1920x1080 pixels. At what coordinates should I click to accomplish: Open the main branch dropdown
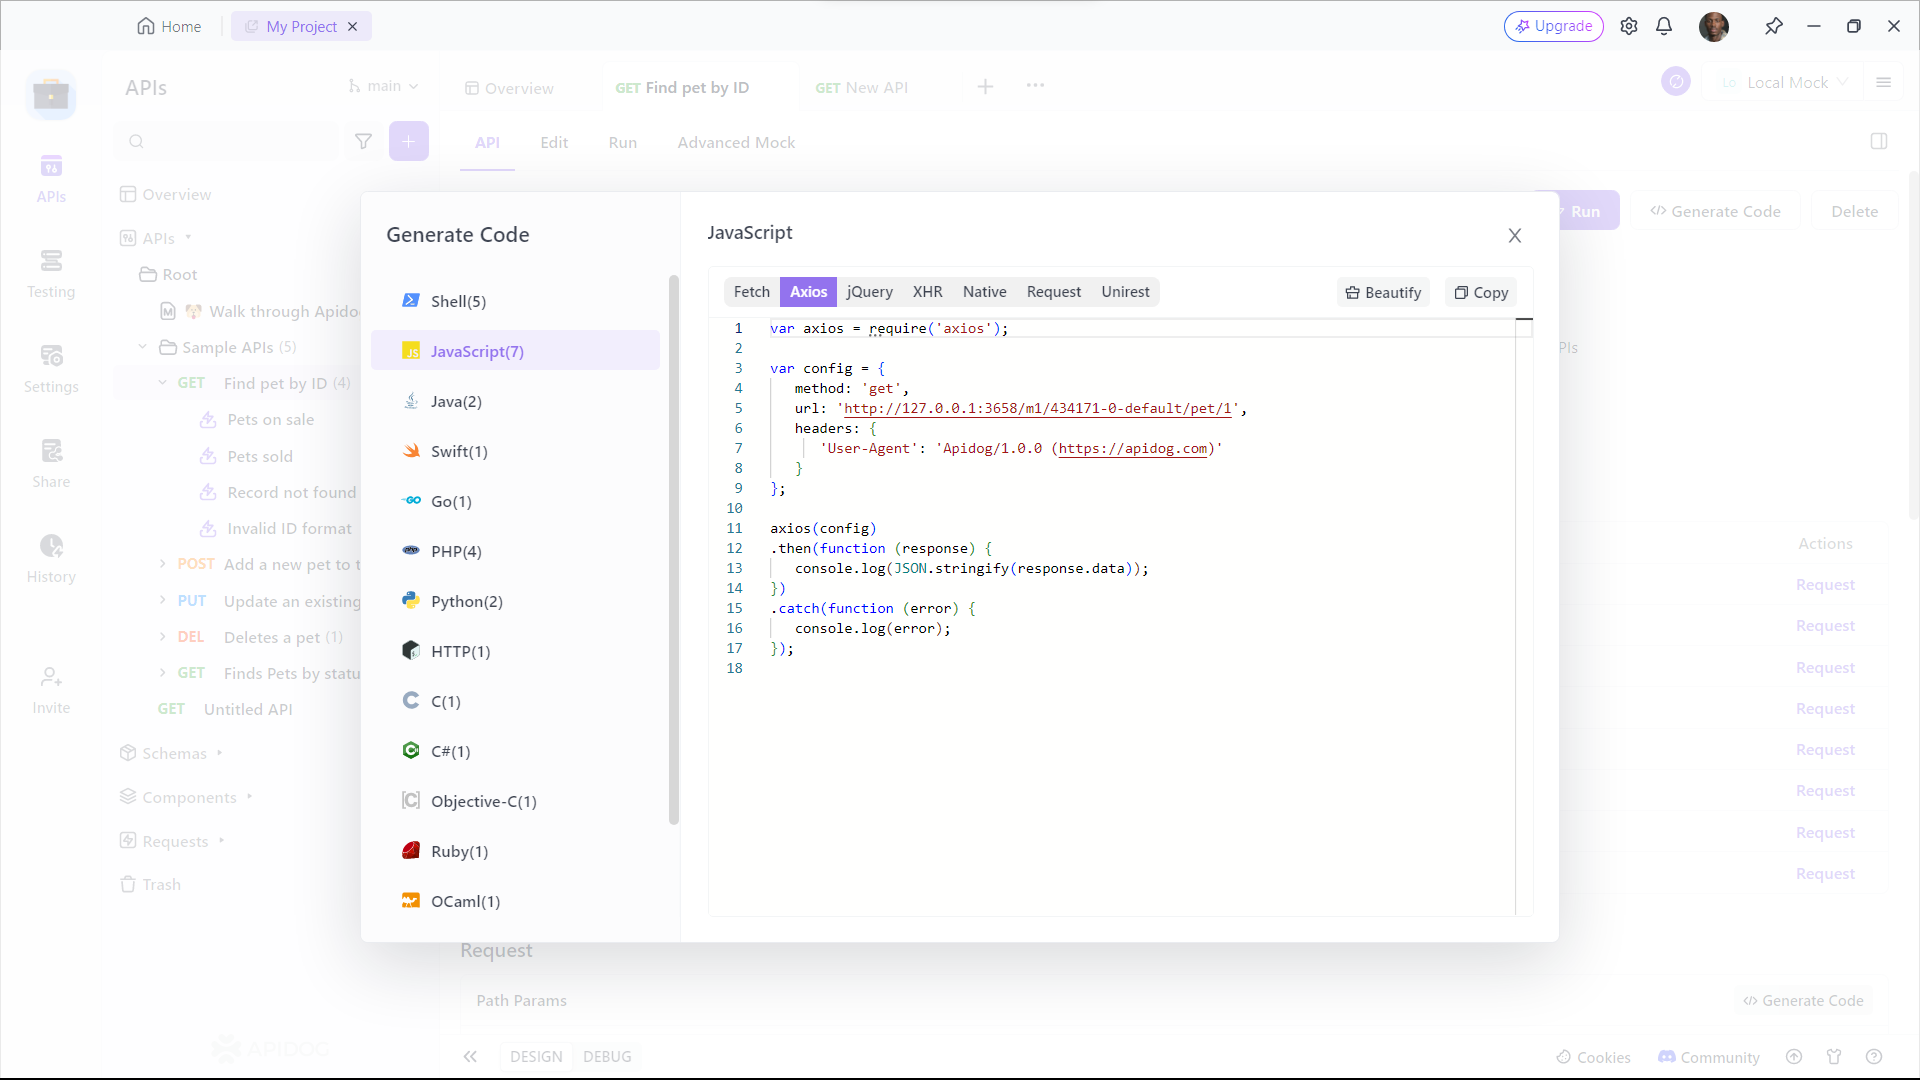383,86
